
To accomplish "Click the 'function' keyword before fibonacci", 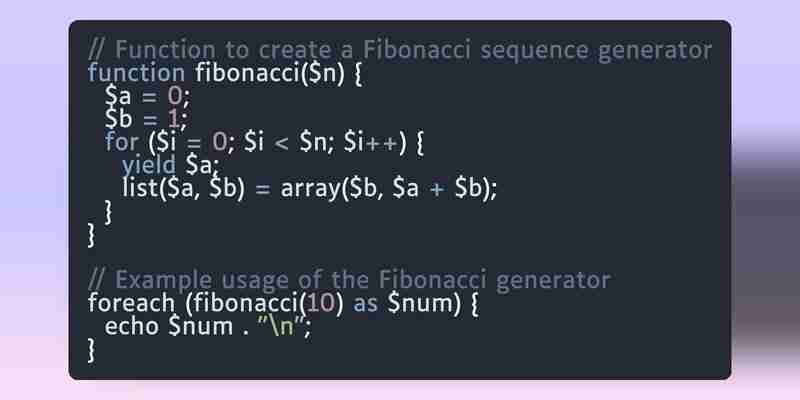I will click(136, 72).
